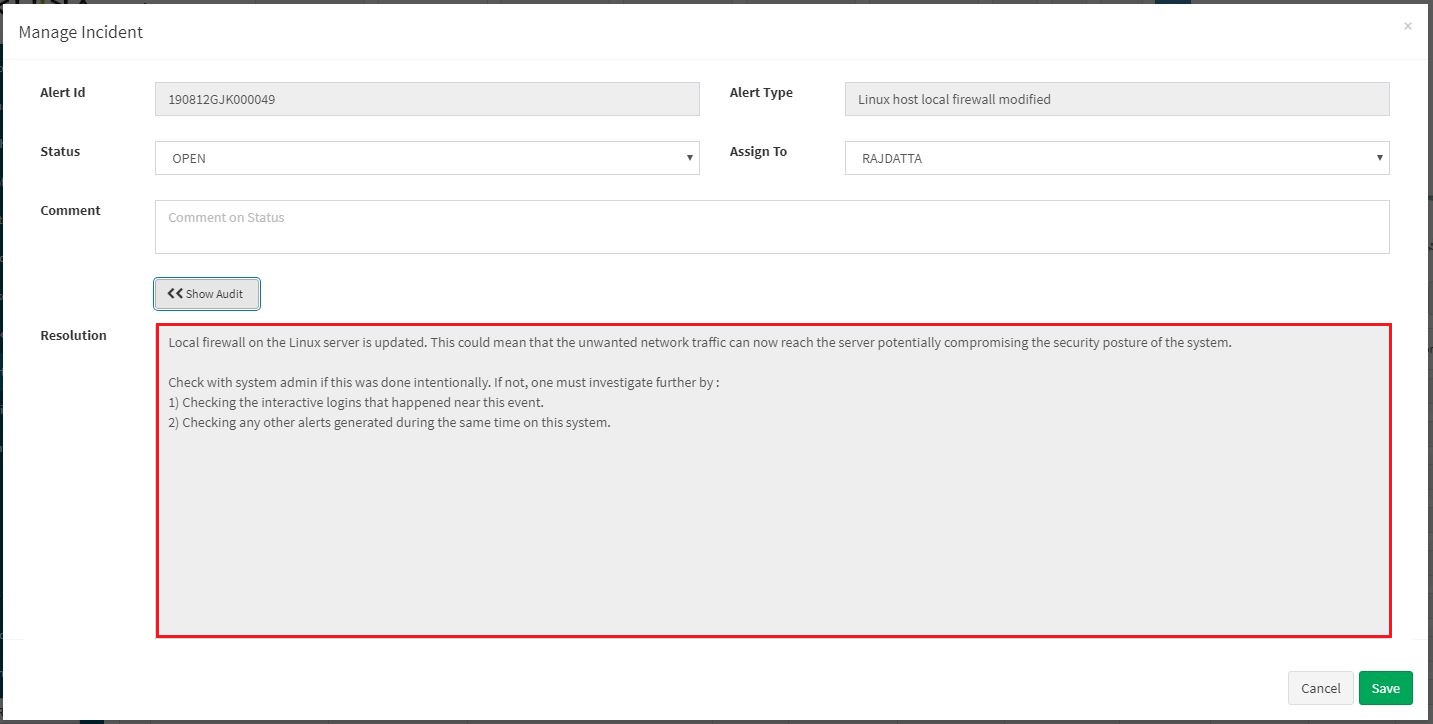
Task: Click the 'Check with system admin' line
Action: pos(444,382)
